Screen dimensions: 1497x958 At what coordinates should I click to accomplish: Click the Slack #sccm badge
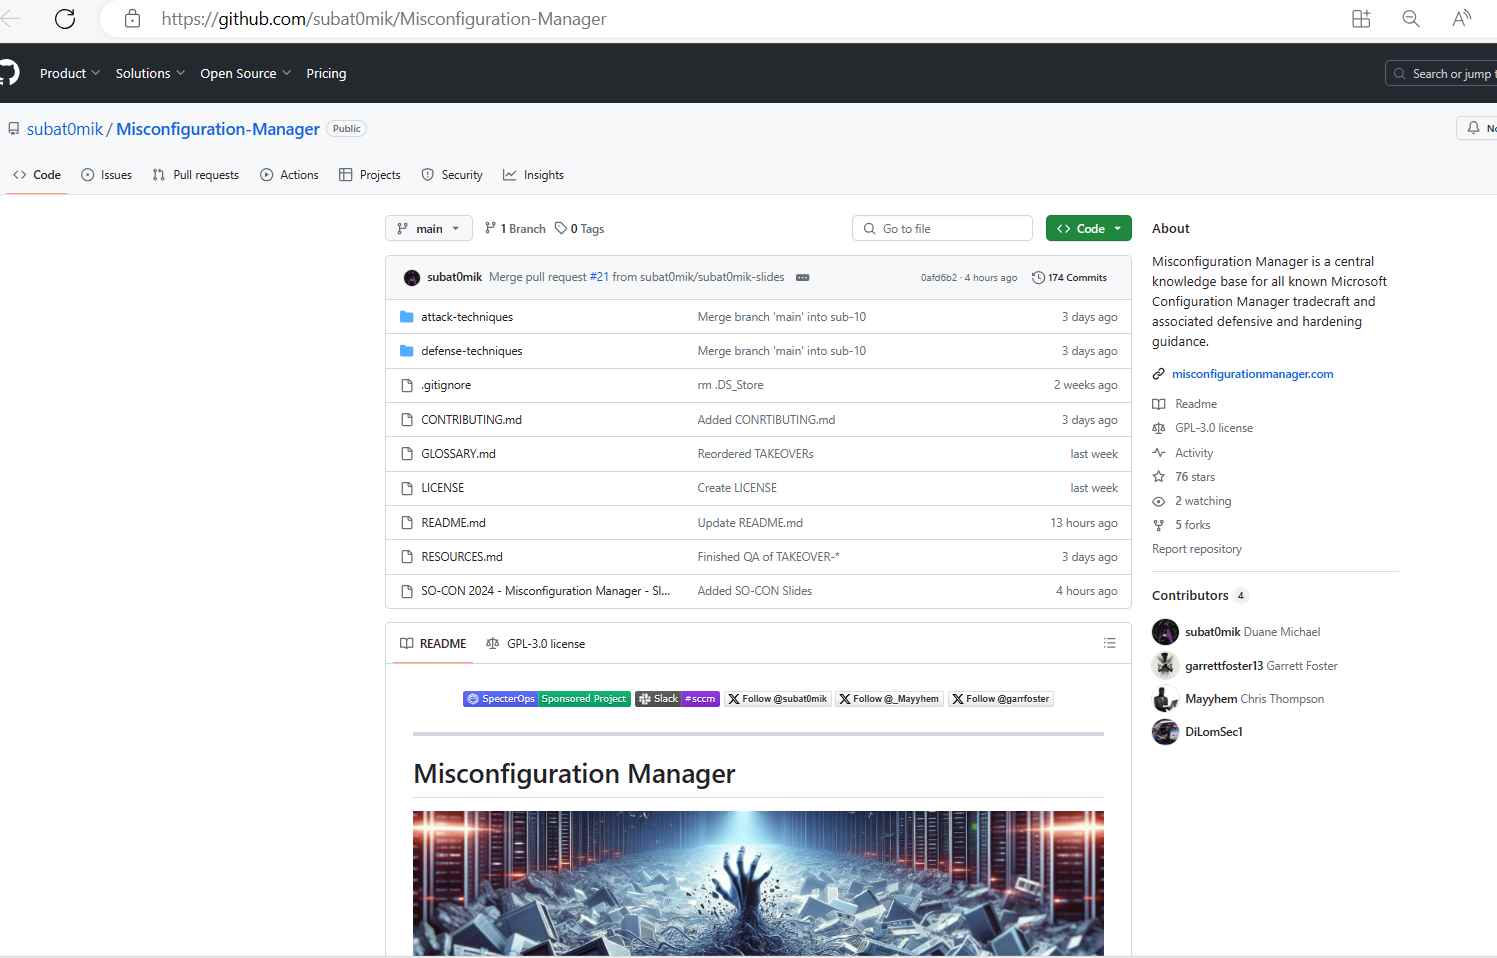[x=677, y=699]
